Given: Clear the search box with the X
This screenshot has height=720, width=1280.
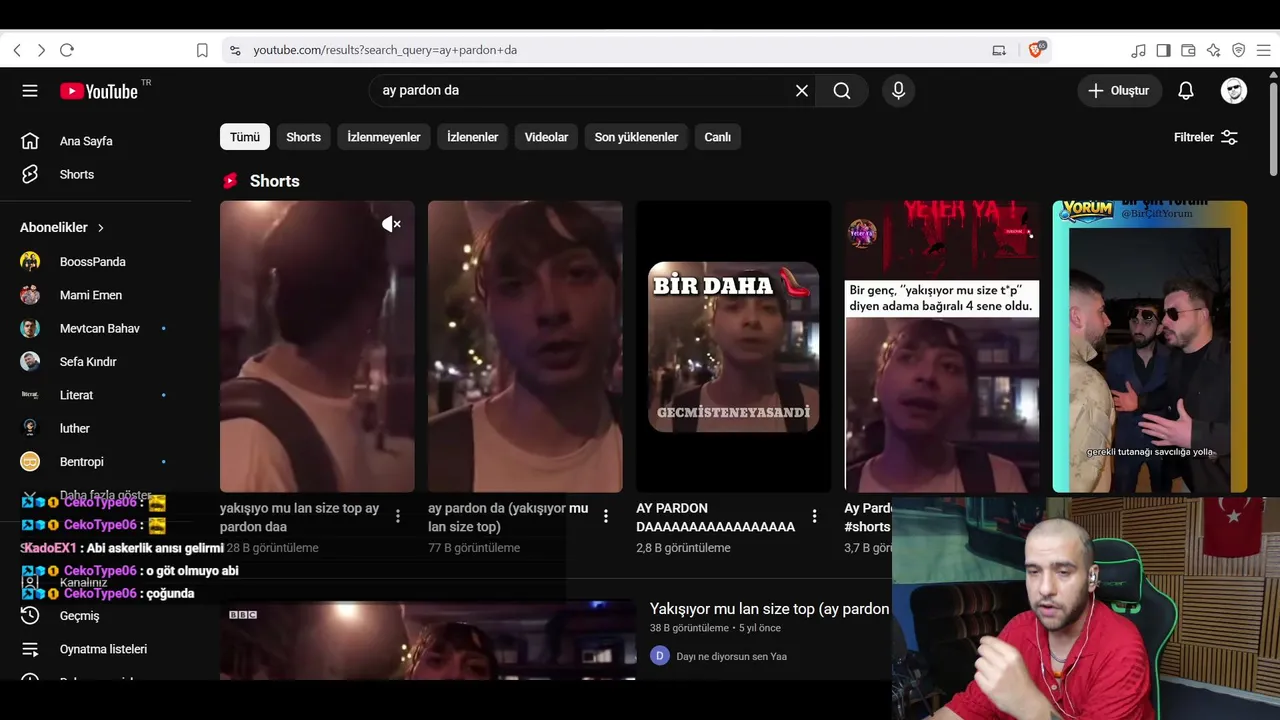Looking at the screenshot, I should coord(802,91).
